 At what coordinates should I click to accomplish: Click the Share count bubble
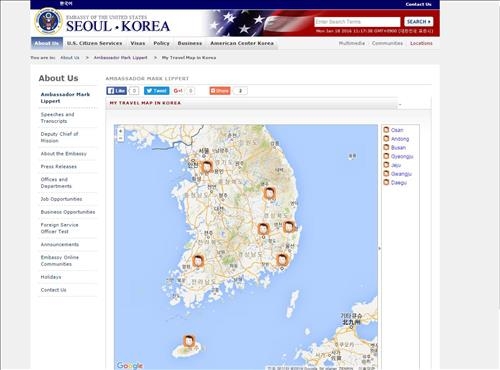tap(240, 91)
